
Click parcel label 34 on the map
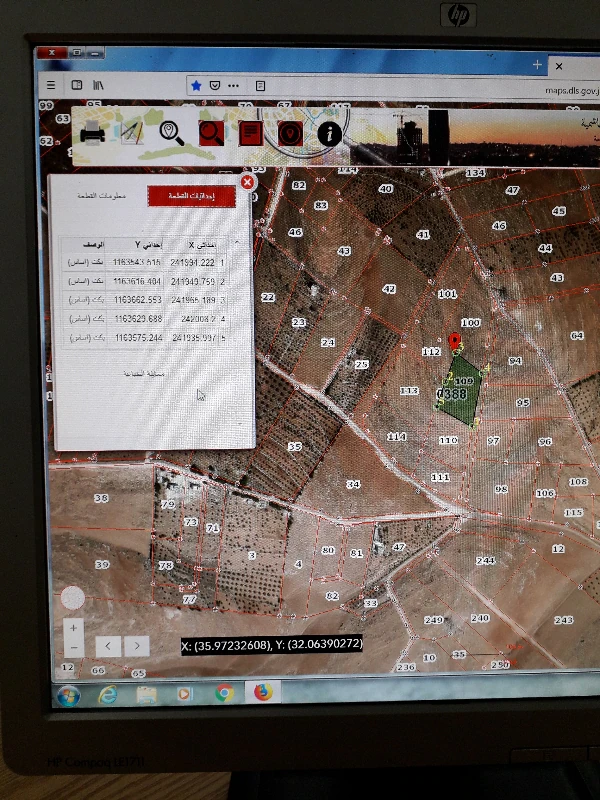[x=353, y=484]
